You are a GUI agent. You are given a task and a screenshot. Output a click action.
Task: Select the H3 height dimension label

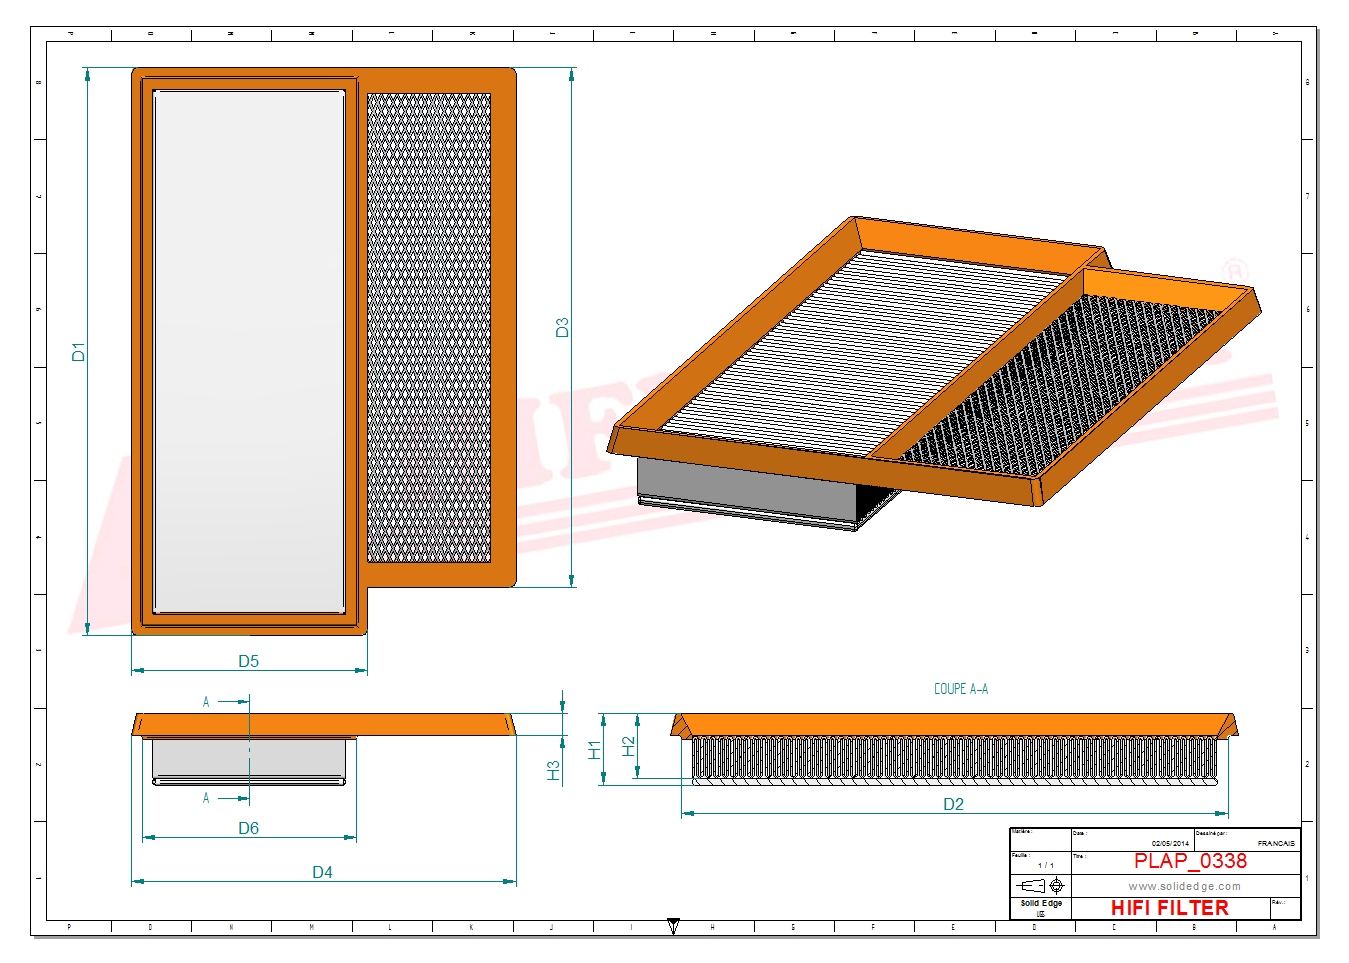(553, 771)
